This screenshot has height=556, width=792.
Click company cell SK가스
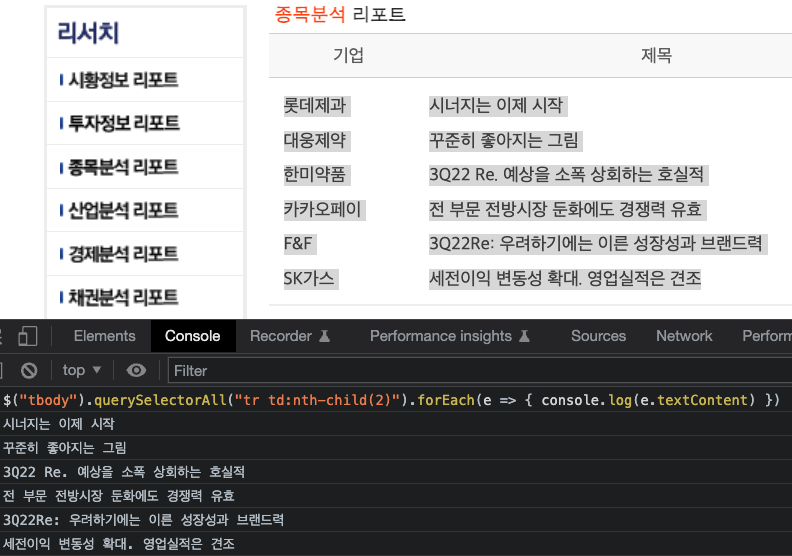pyautogui.click(x=309, y=278)
